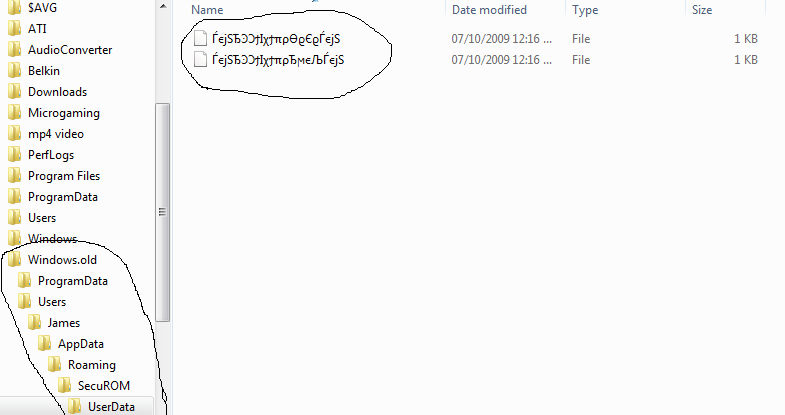Select the Microgaming folder icon

[15, 113]
